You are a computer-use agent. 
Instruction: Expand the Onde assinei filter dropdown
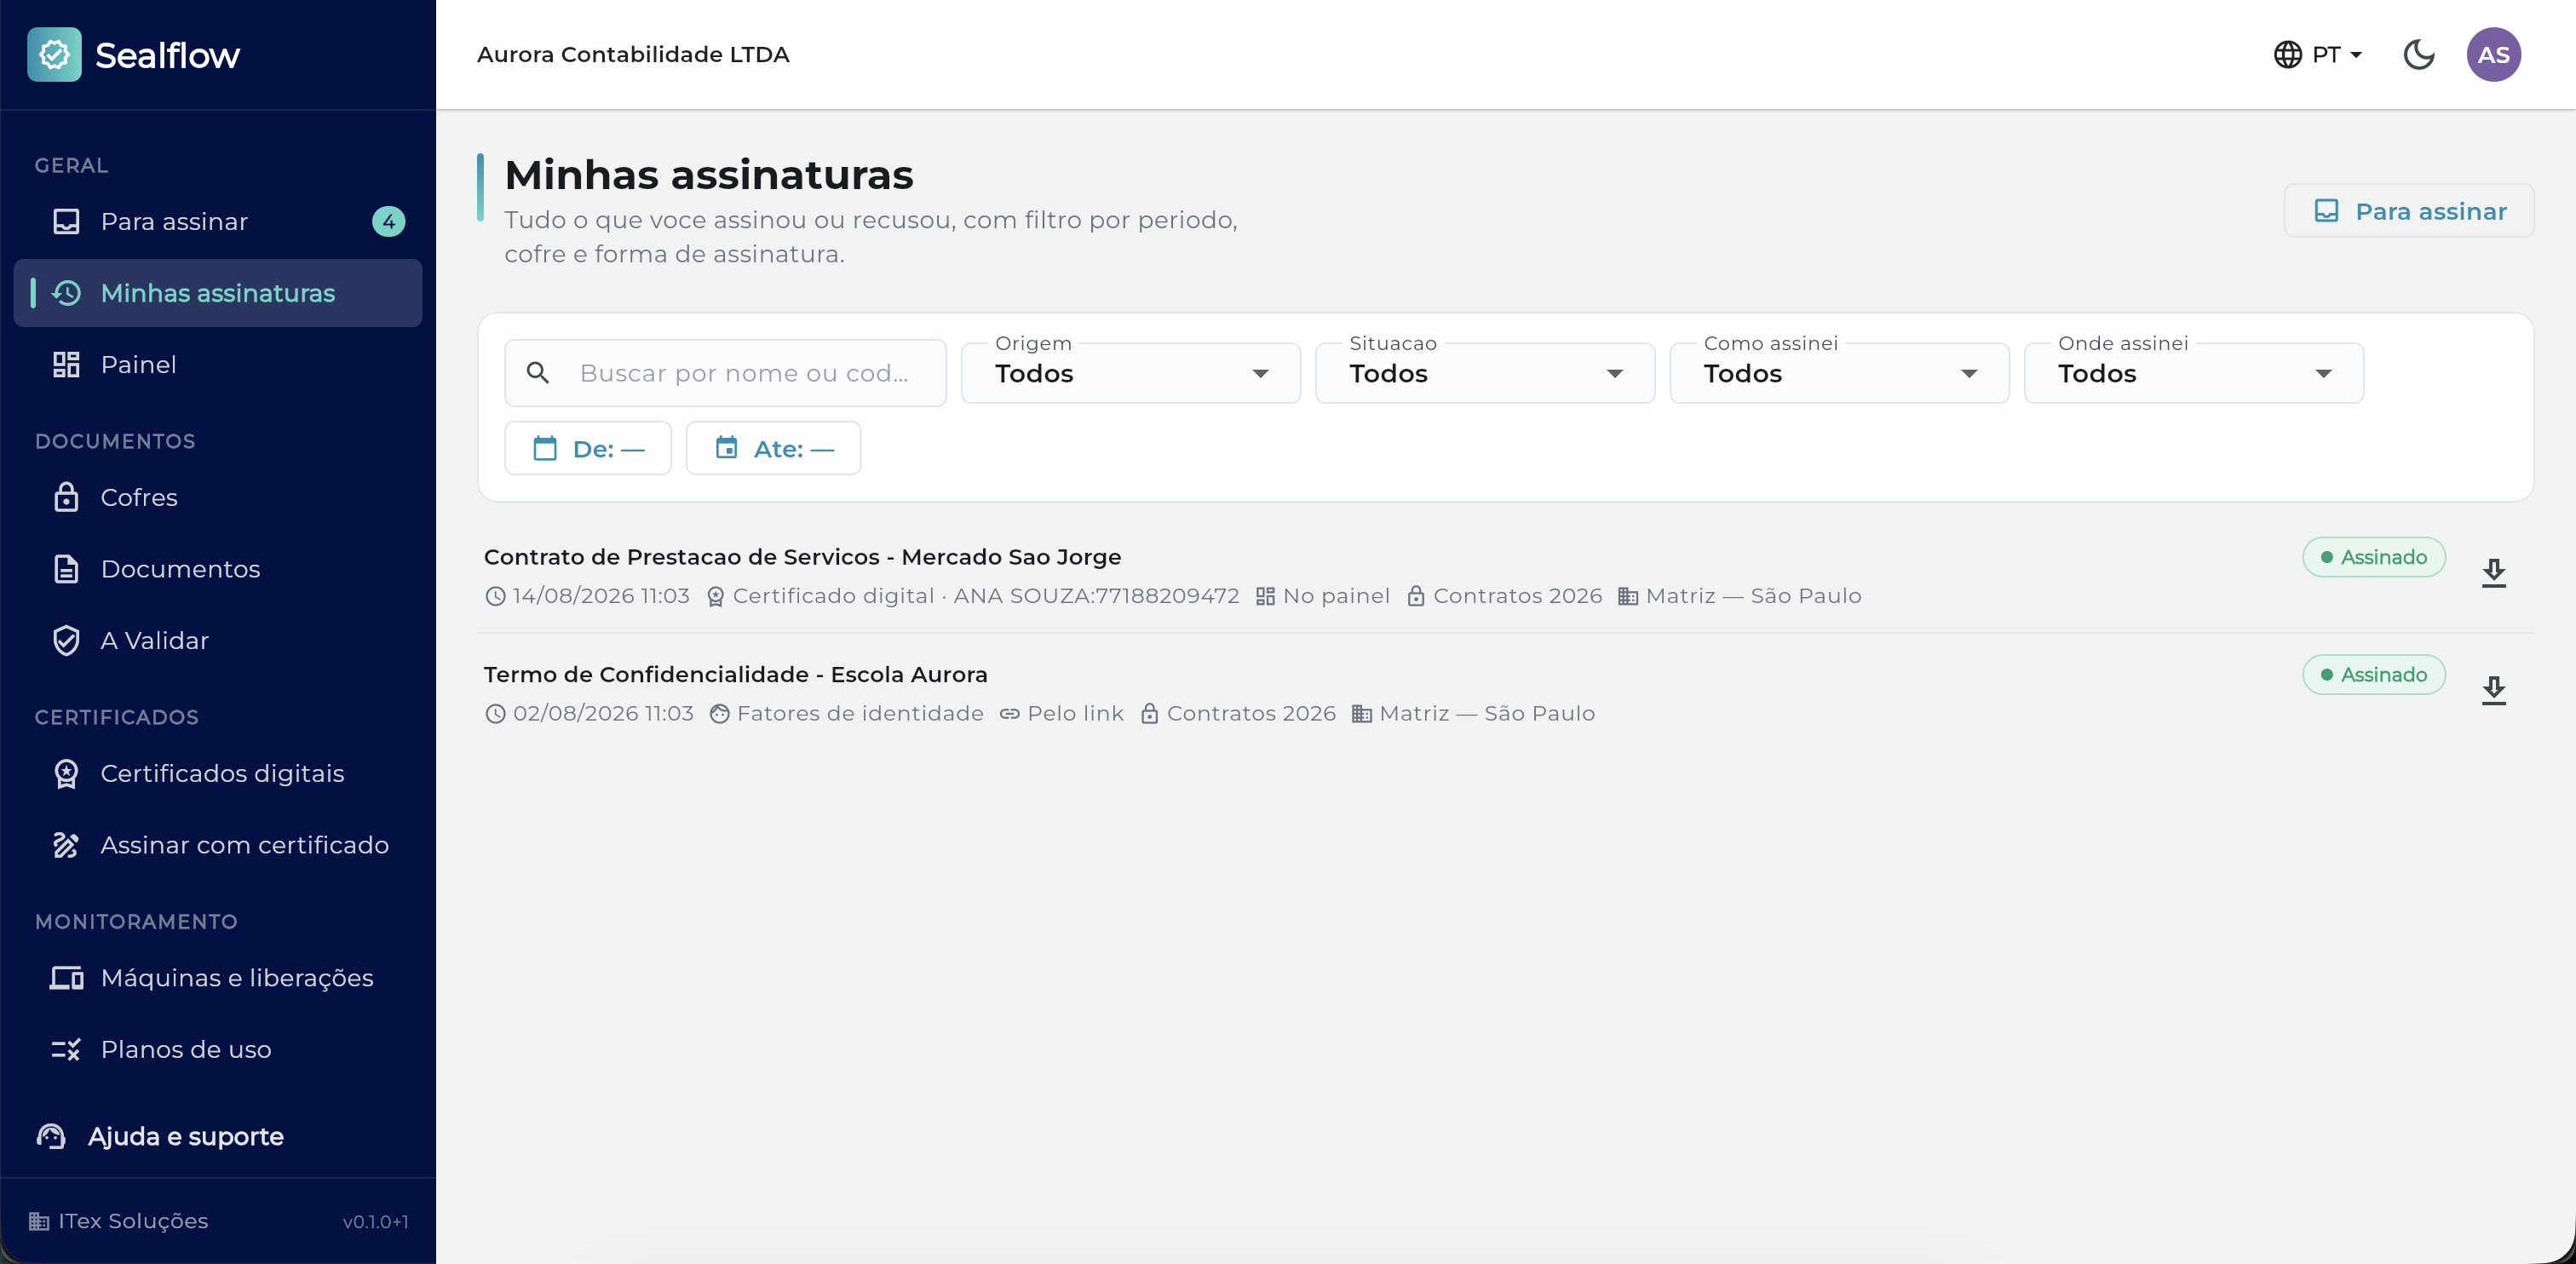pos(2193,373)
